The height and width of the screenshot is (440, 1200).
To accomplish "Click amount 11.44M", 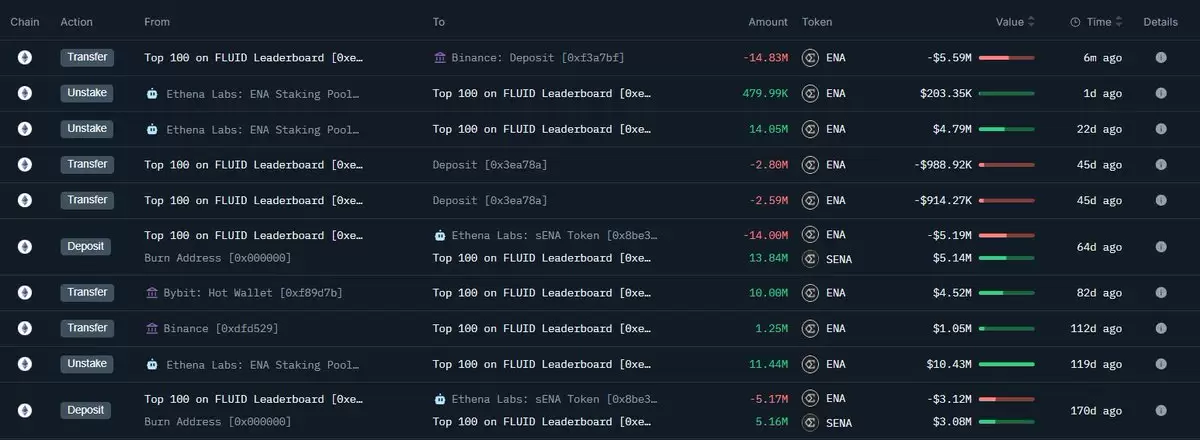I will tap(769, 365).
